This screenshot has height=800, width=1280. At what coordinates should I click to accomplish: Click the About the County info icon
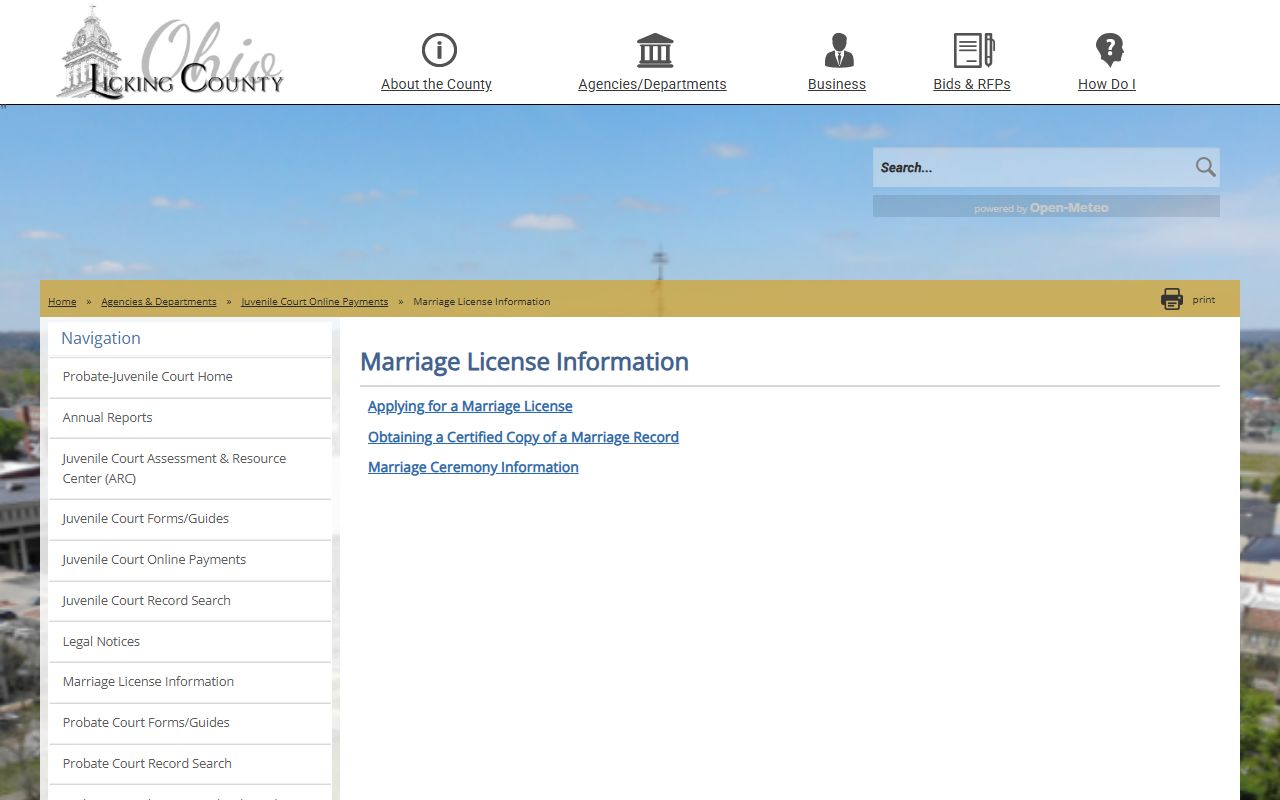(x=439, y=50)
